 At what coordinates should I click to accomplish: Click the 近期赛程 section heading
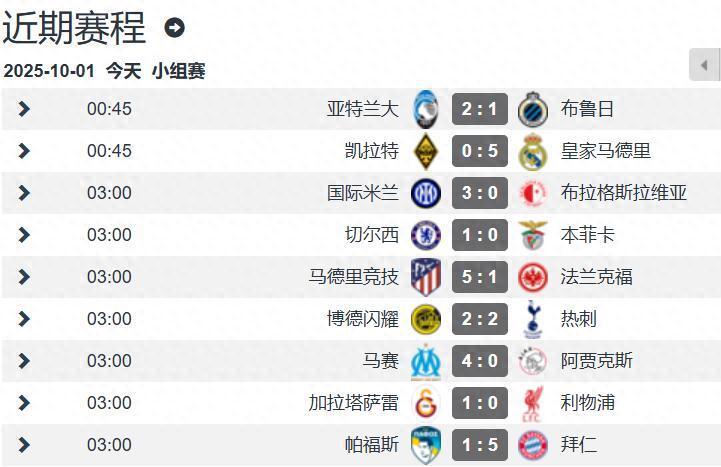tap(74, 28)
